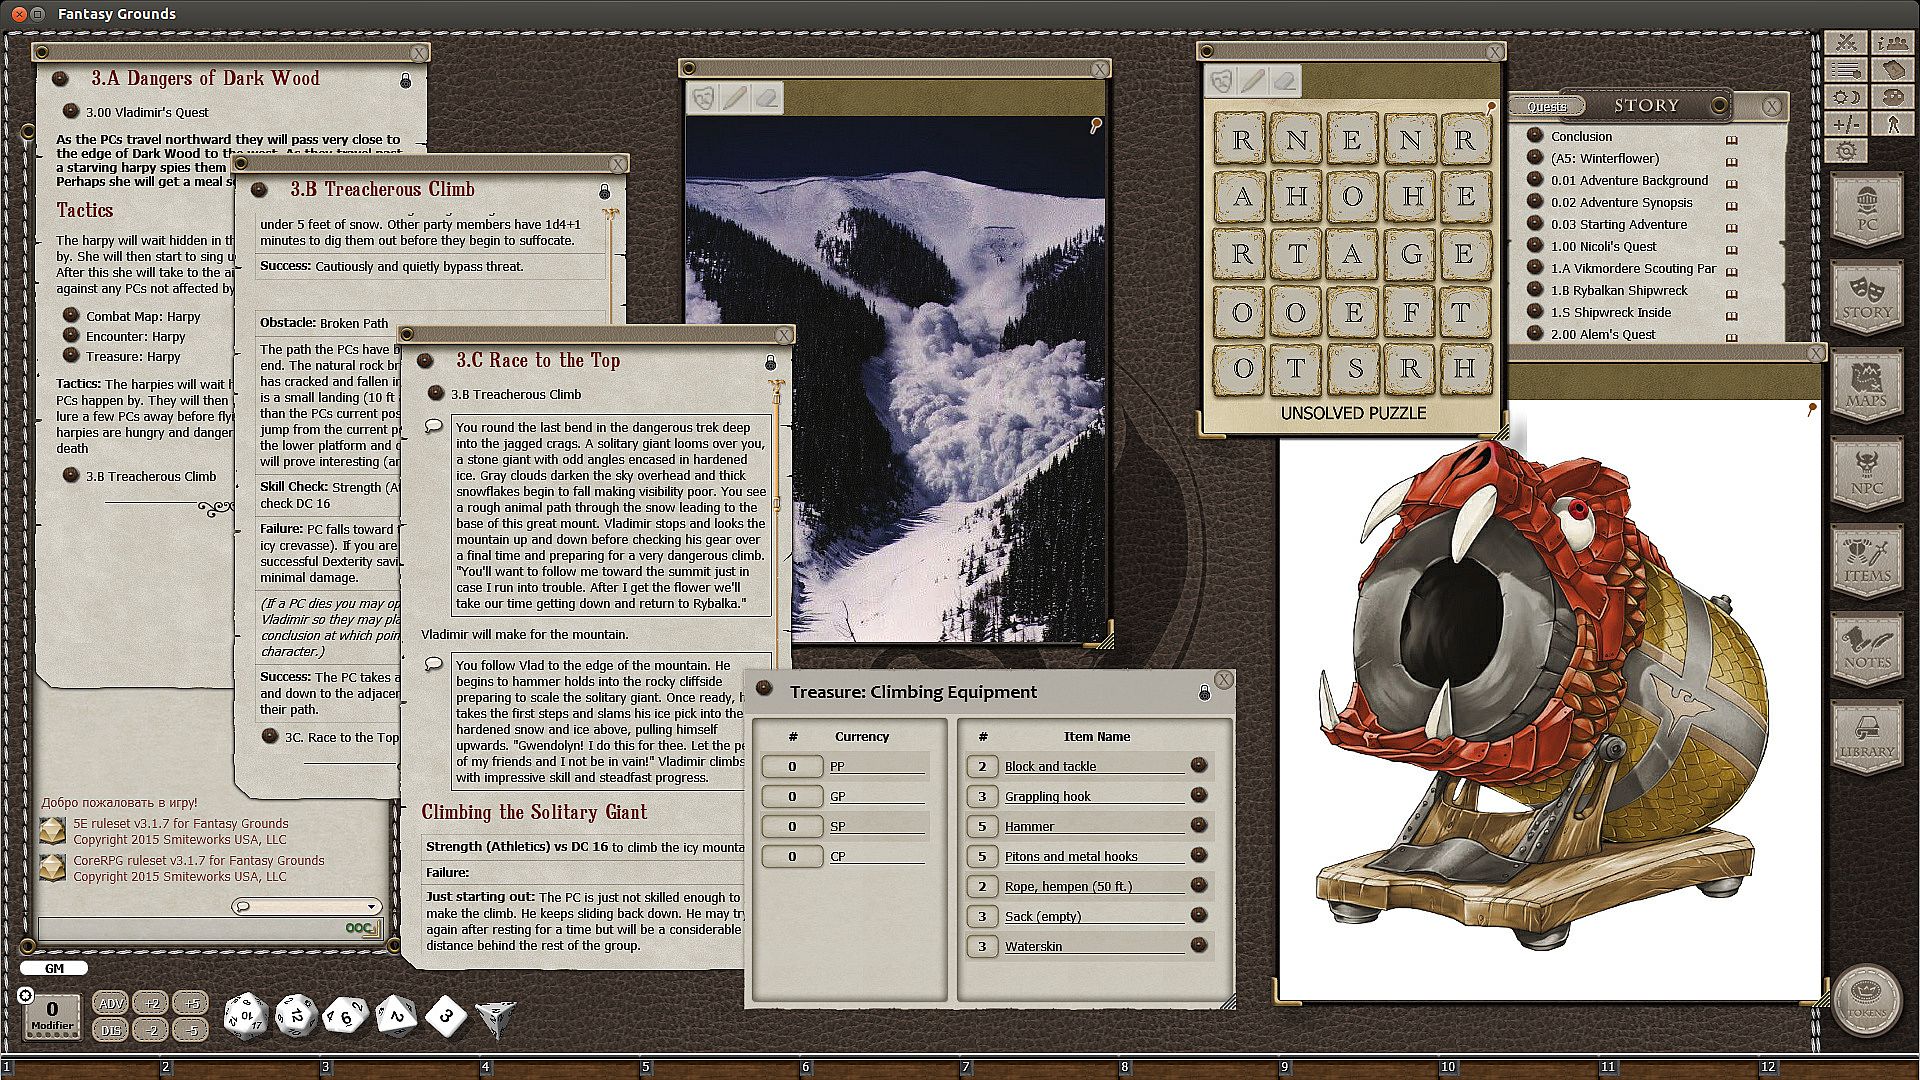
Task: Open the ITEMS sidebar button
Action: [1866, 561]
